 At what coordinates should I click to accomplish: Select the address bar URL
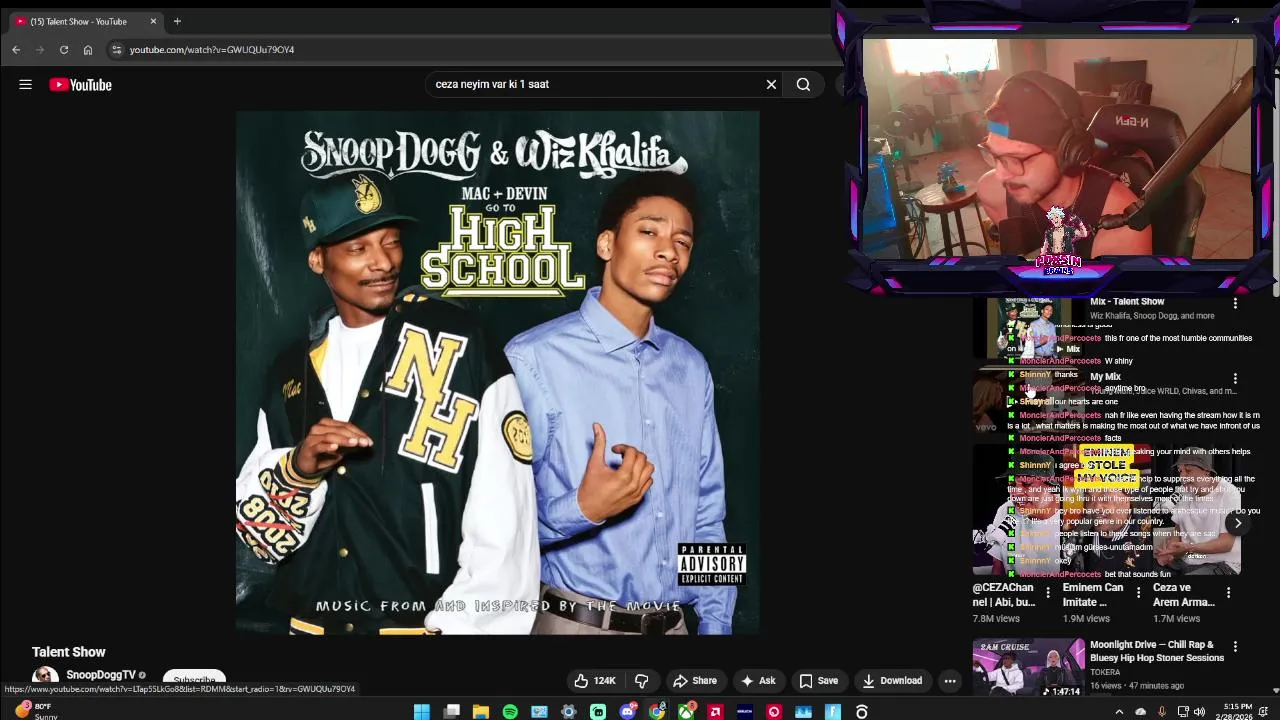[x=212, y=50]
